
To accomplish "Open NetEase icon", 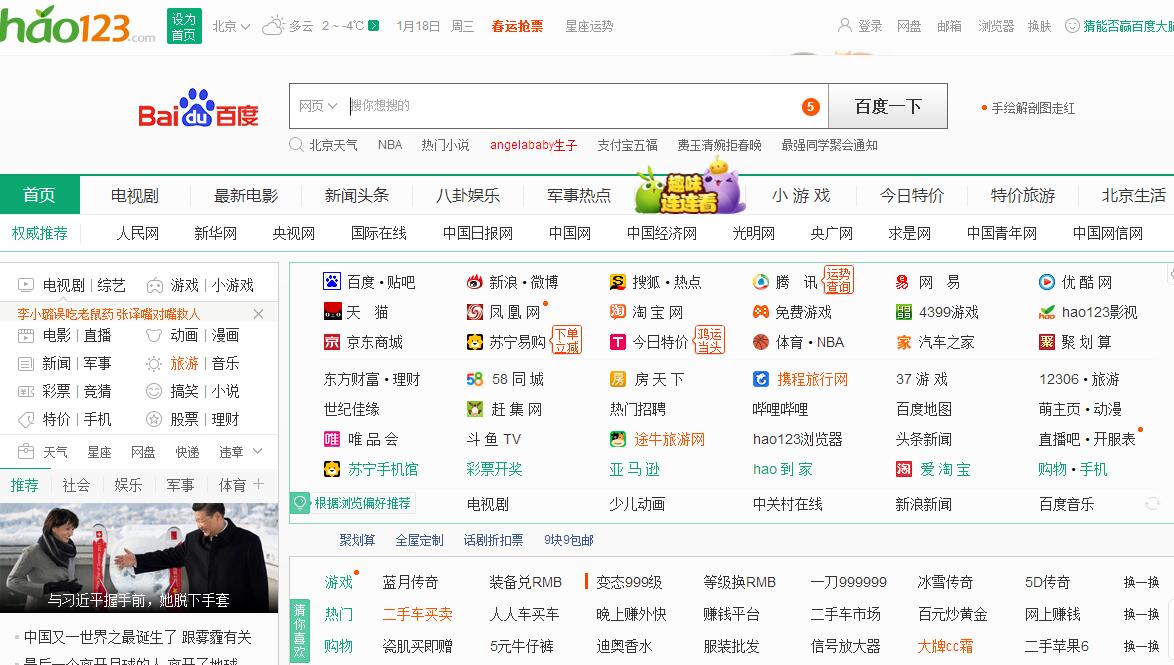I will [903, 282].
